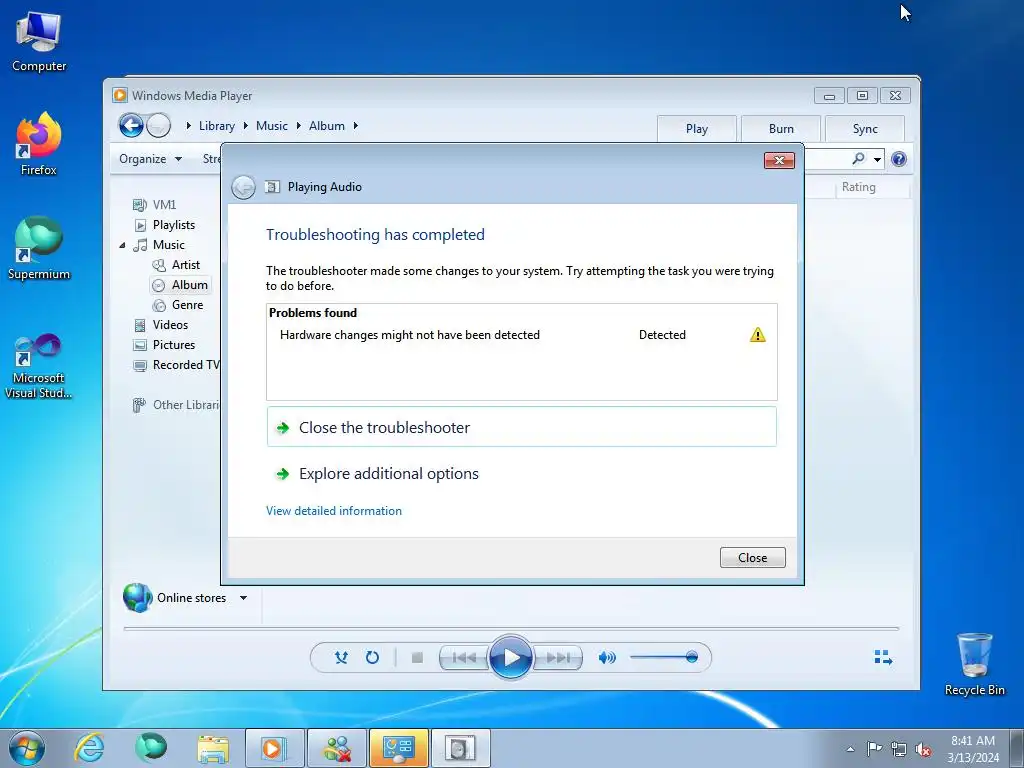Open Microsoft Visual Studio desktop shortcut
This screenshot has height=768, width=1024.
[39, 366]
